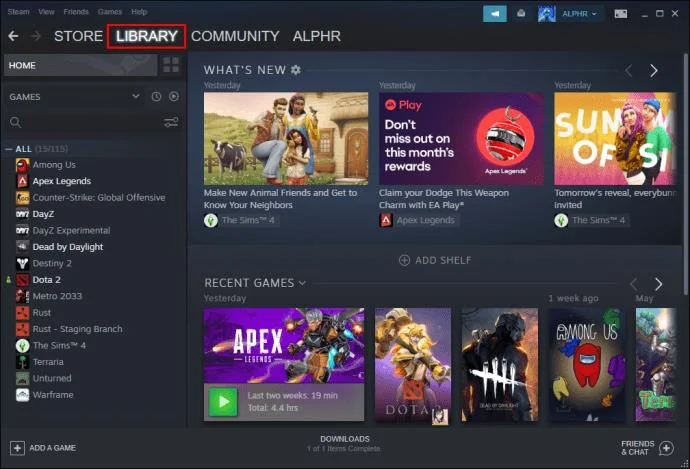The height and width of the screenshot is (469, 690).
Task: Open the Sims 4 tag under first news
Action: 241,220
